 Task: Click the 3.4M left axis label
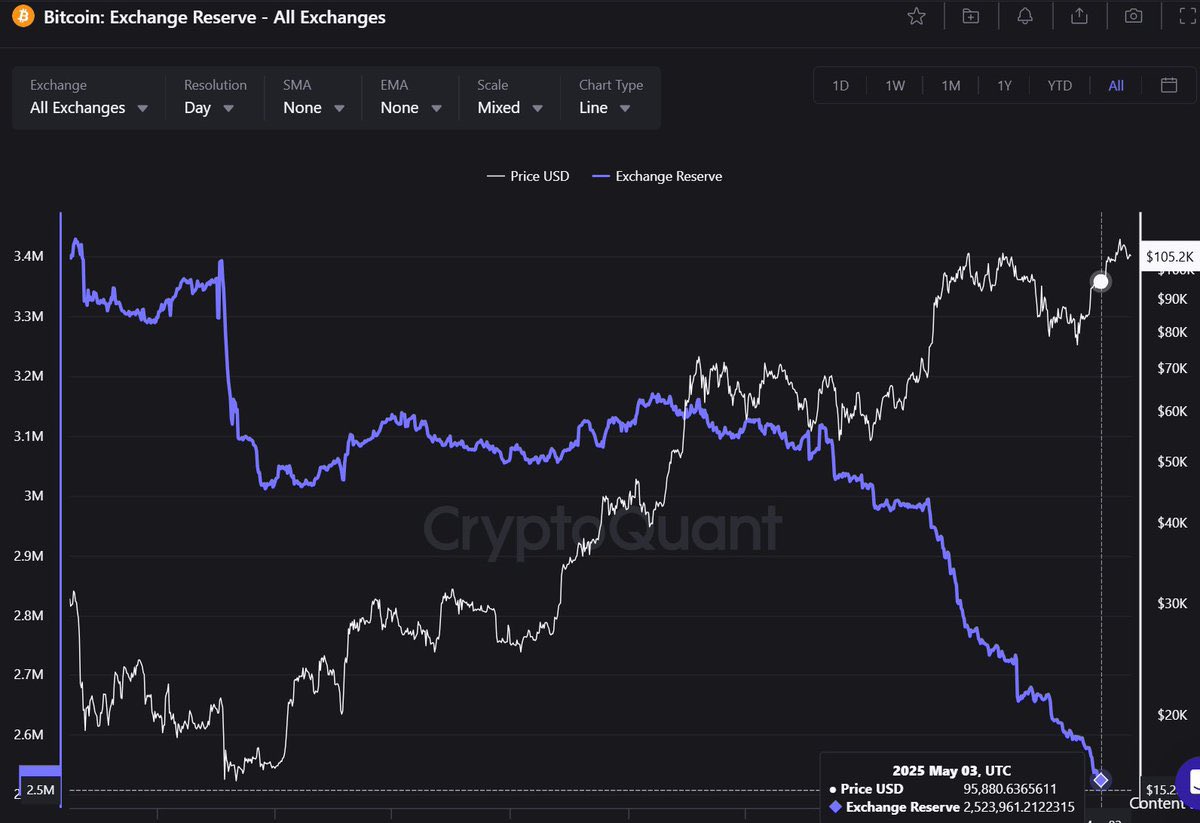point(27,257)
